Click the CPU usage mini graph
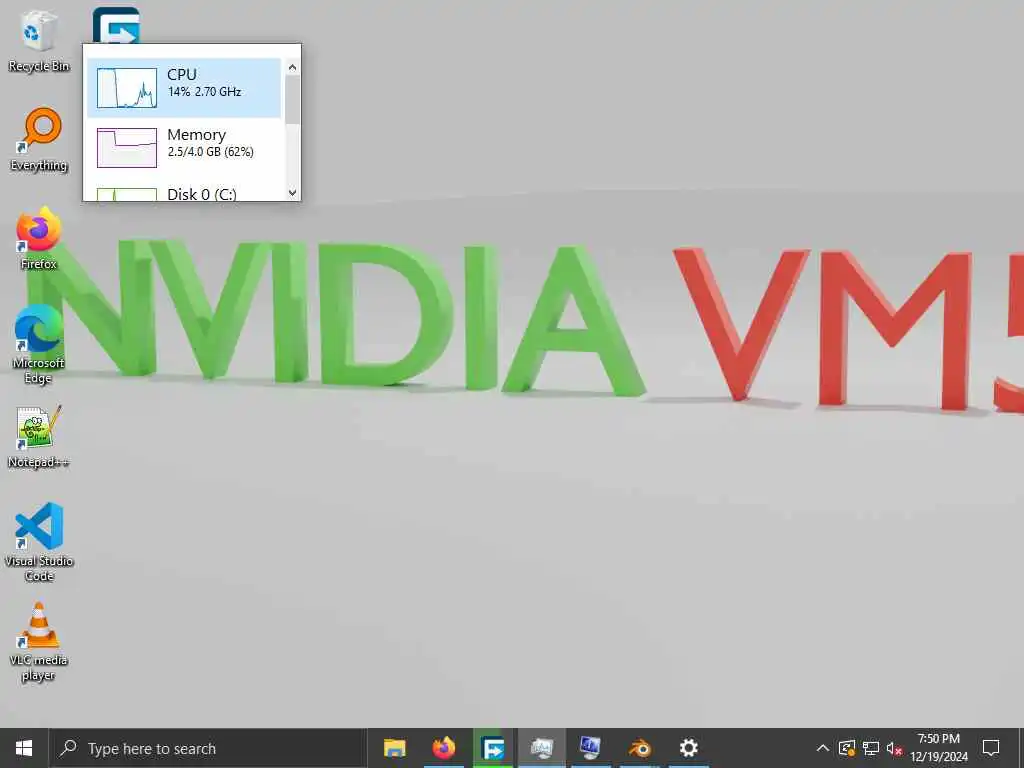 [127, 88]
